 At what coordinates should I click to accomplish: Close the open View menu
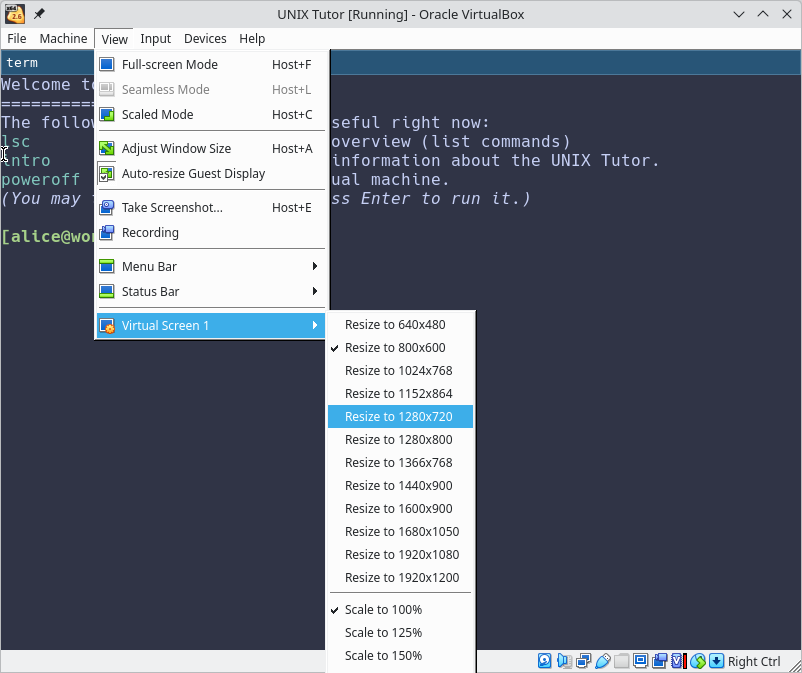point(114,39)
